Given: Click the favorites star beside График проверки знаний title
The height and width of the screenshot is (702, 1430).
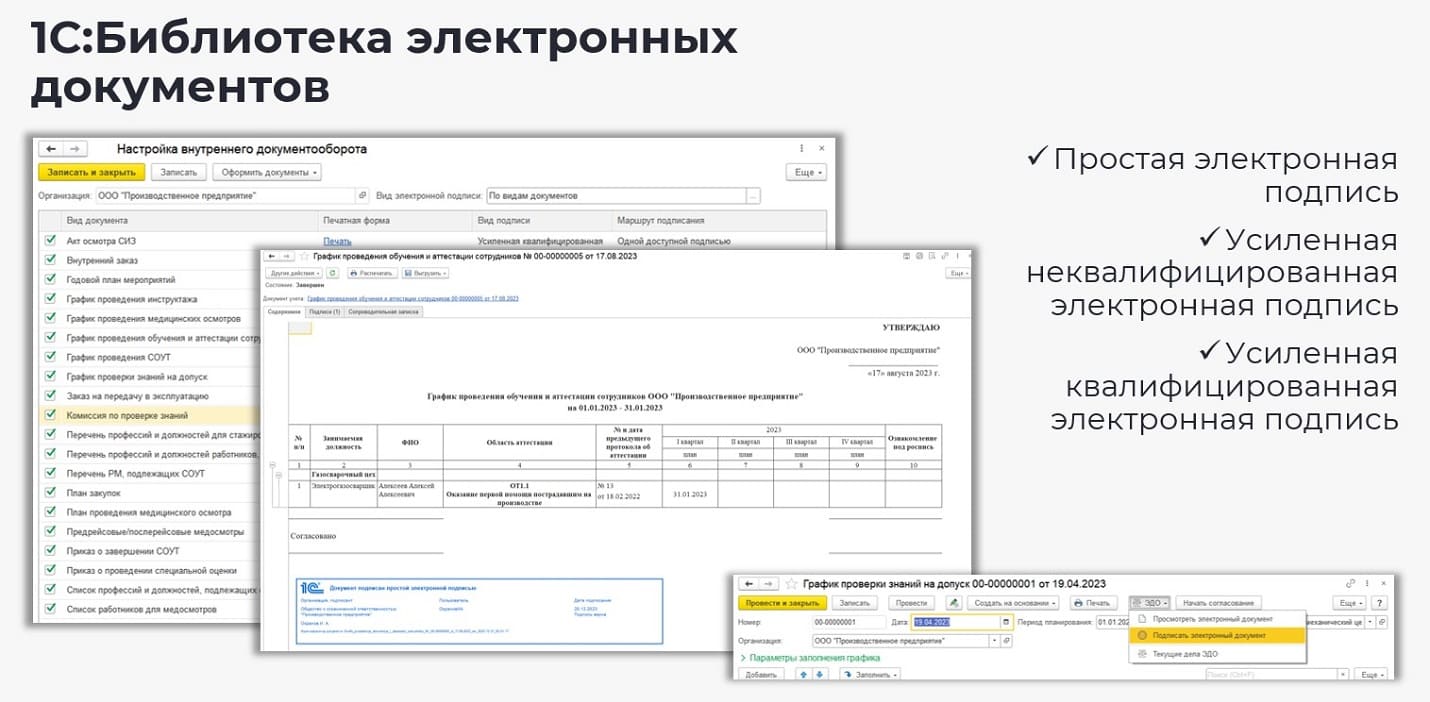Looking at the screenshot, I should coord(792,583).
